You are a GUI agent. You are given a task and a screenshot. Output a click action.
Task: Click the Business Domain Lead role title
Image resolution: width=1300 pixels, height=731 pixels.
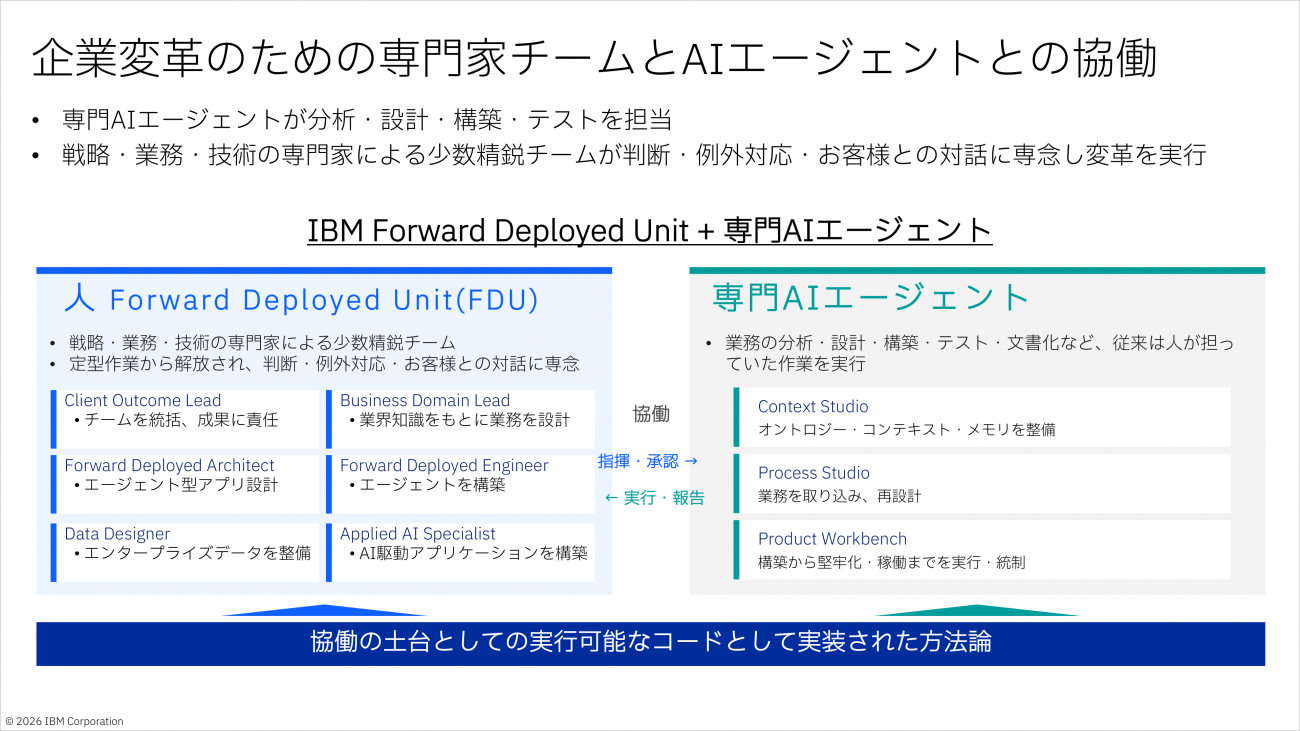point(425,400)
